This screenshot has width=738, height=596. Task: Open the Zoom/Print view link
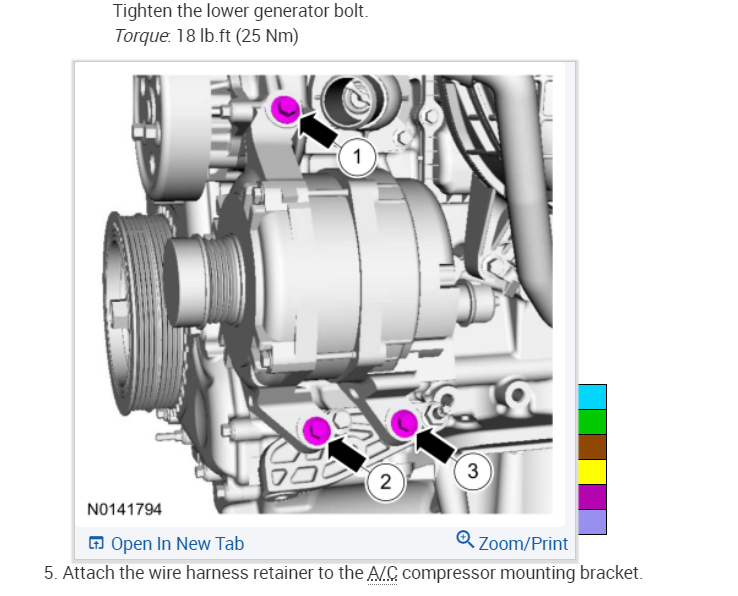[x=523, y=544]
